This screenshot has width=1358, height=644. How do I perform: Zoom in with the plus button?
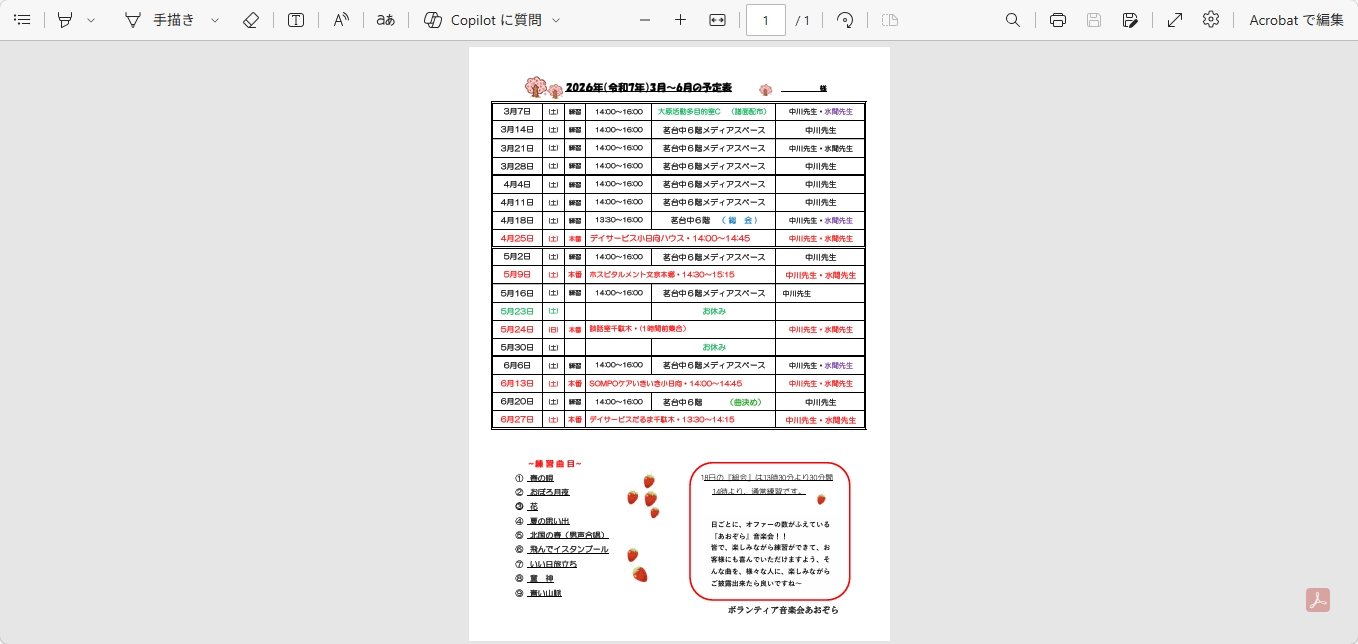click(680, 20)
